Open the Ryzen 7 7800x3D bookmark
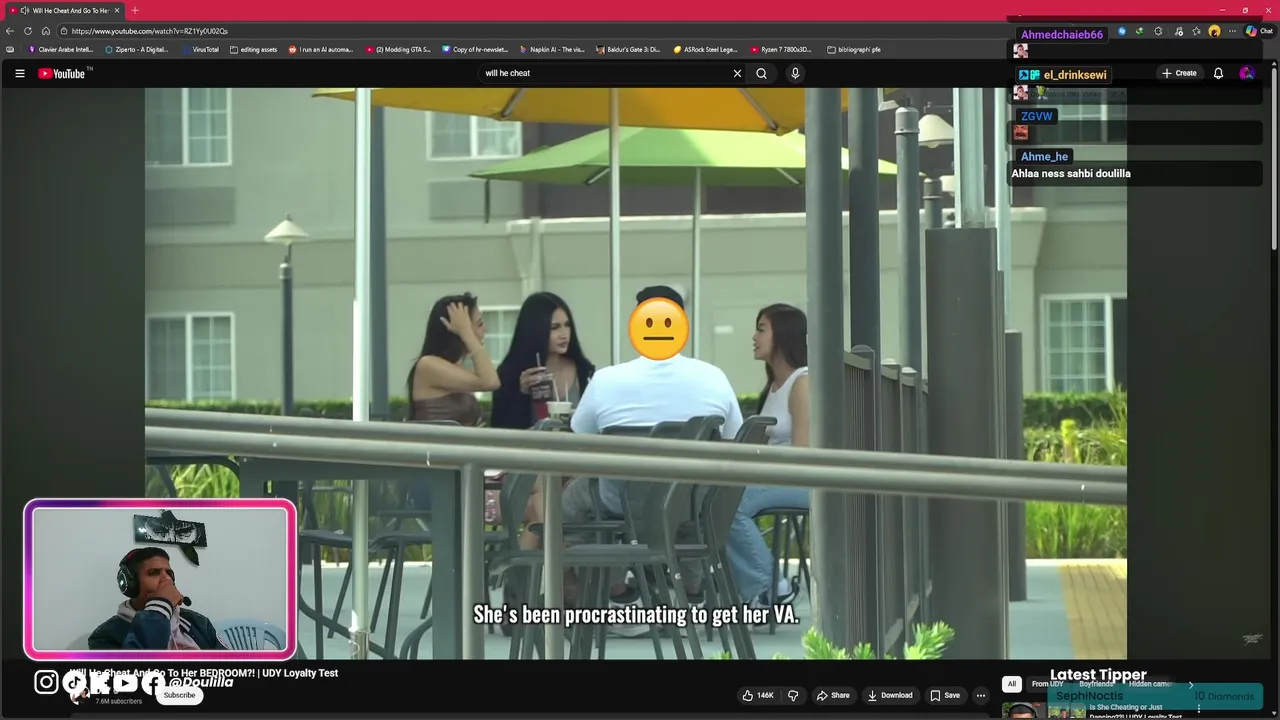Screen dimensions: 1280x720 tap(782, 49)
